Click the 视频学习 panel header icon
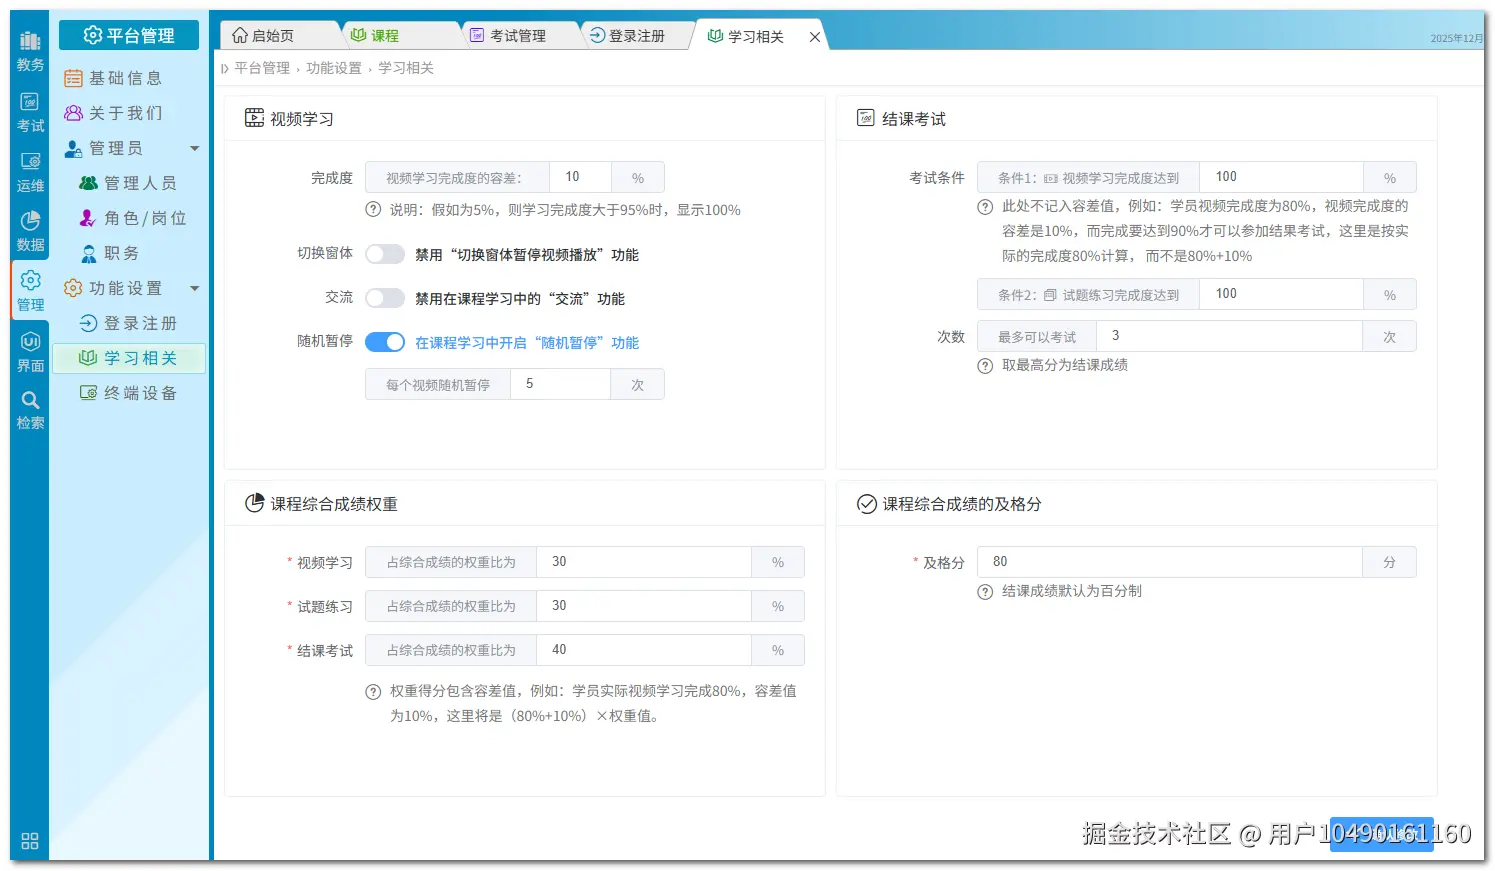 point(256,116)
